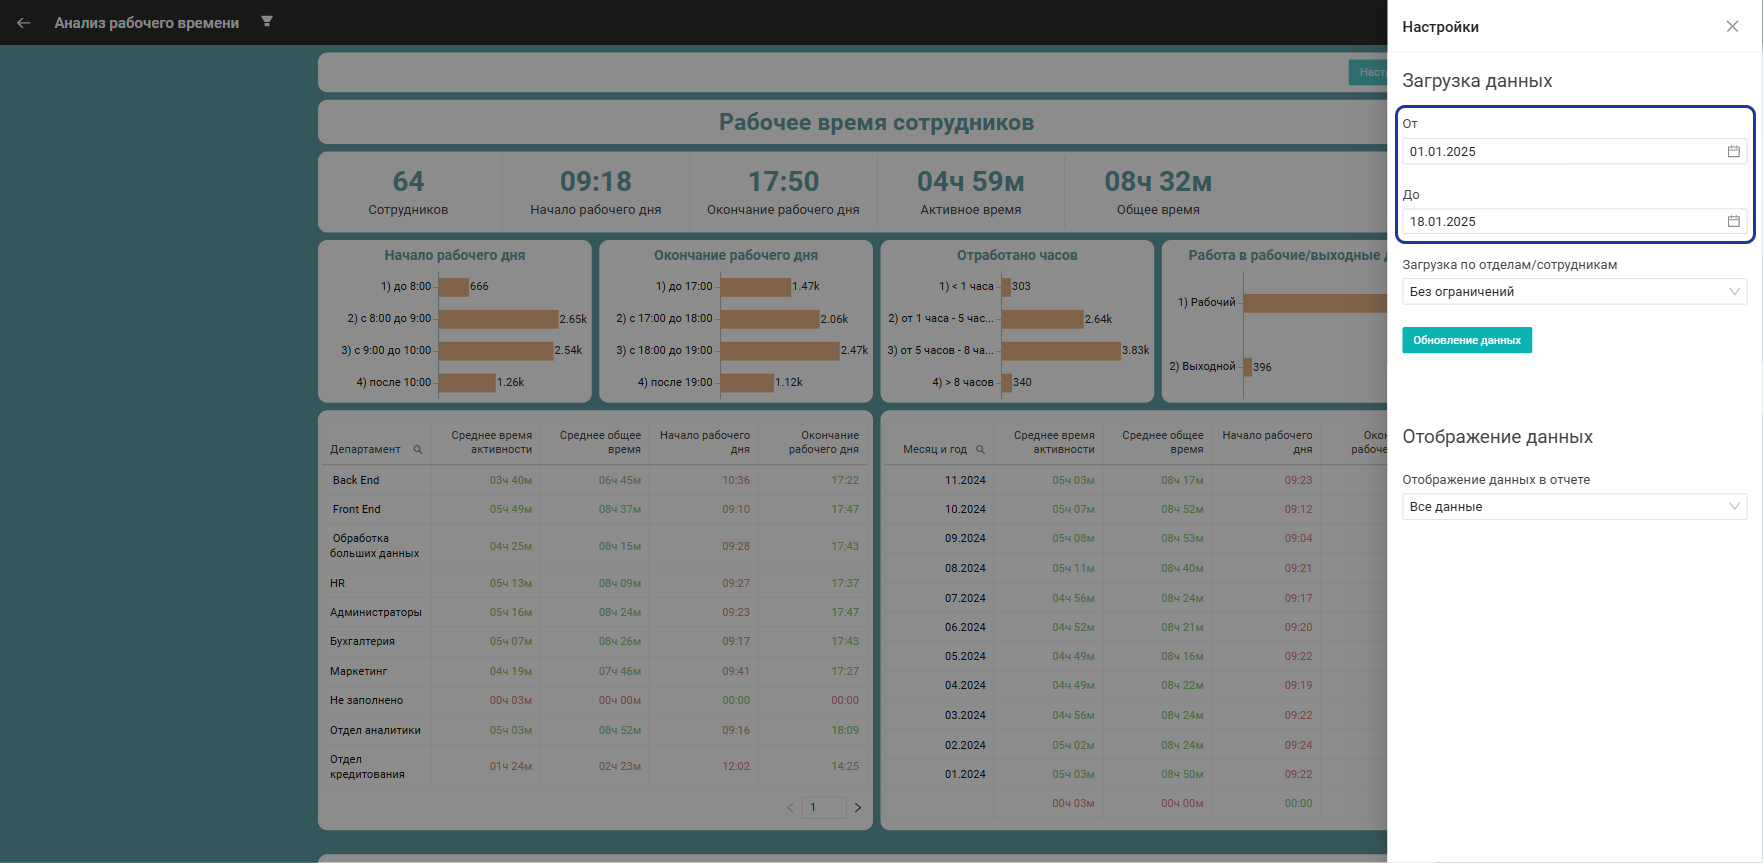Go to previous page in department table
Screen dimensions: 1763x863
(x=790, y=808)
